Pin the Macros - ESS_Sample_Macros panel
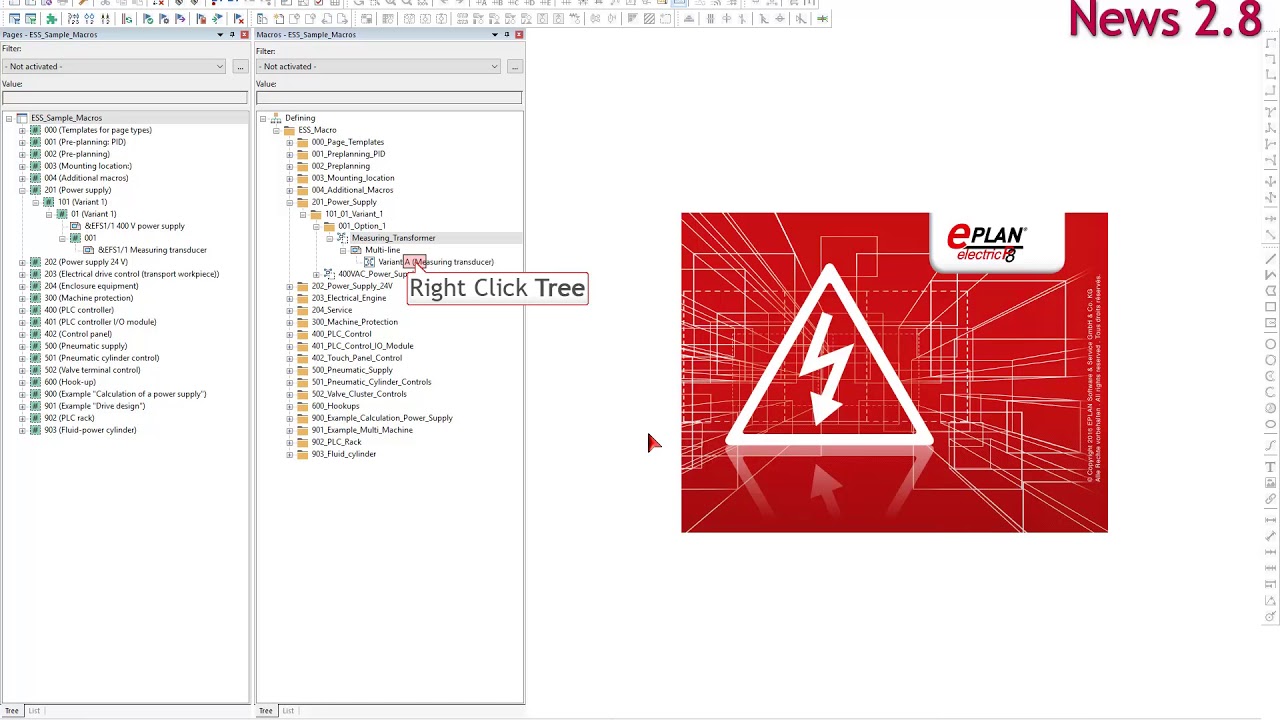 pyautogui.click(x=507, y=35)
